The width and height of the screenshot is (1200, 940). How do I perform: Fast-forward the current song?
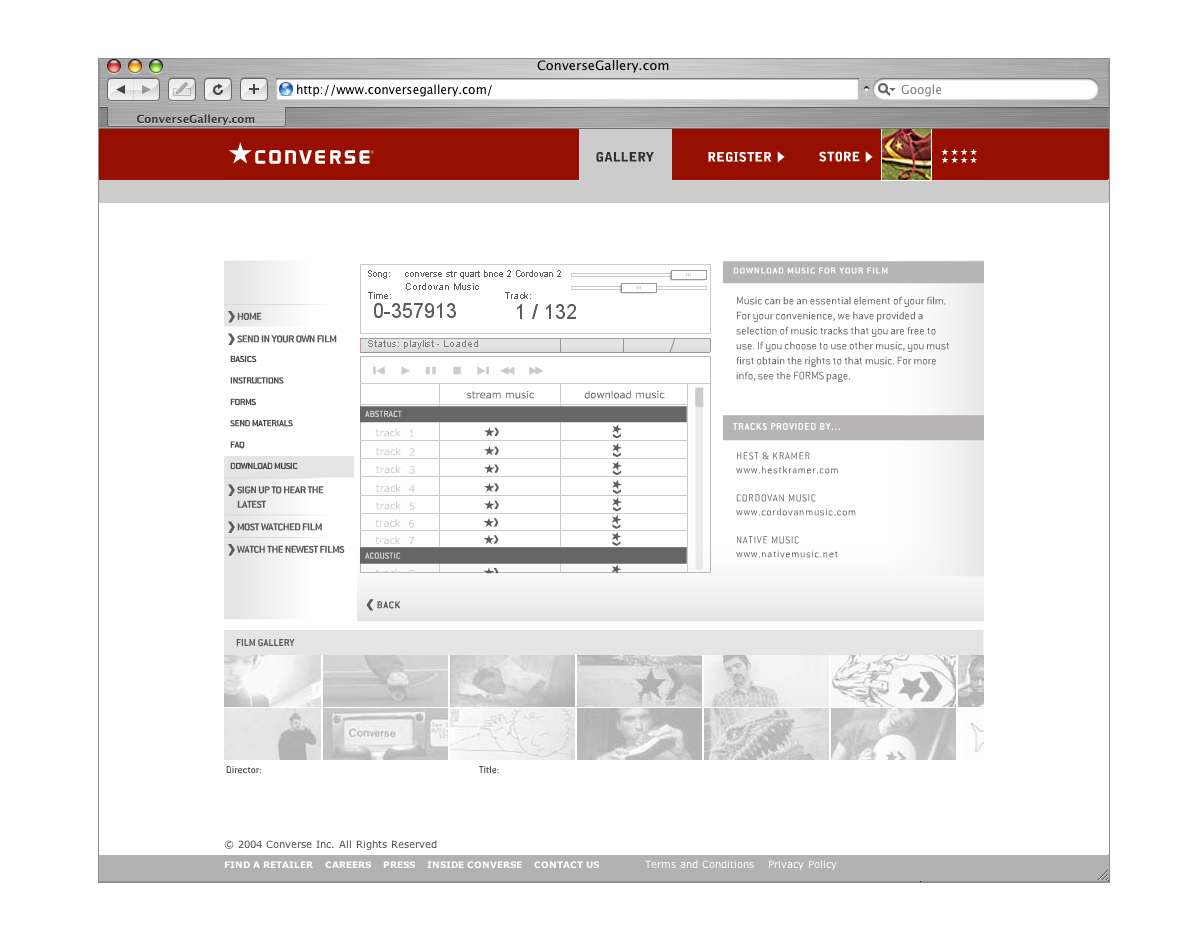tap(536, 371)
